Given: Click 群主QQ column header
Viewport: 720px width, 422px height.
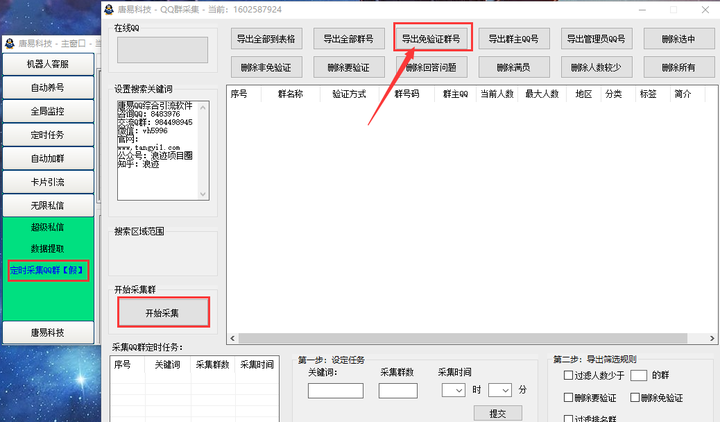Looking at the screenshot, I should pos(456,94).
